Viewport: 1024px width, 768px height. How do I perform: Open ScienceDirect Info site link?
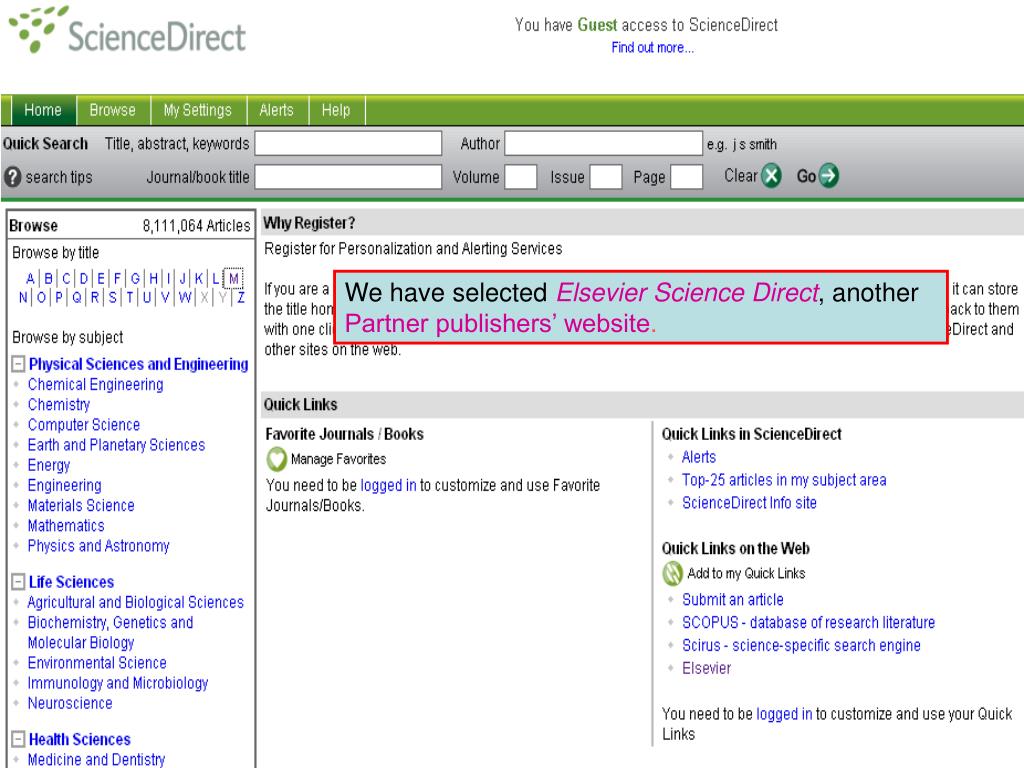[749, 503]
